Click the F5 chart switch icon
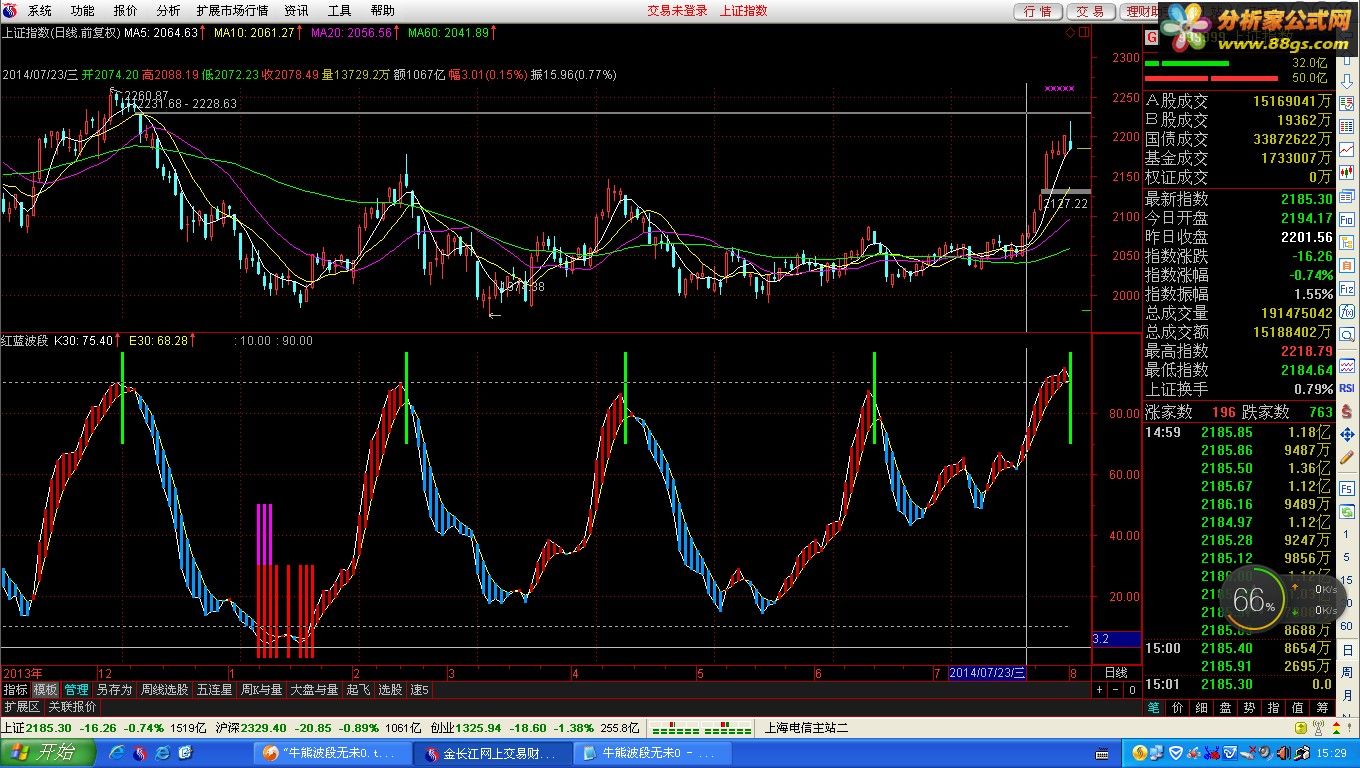1360x768 pixels. (1346, 488)
